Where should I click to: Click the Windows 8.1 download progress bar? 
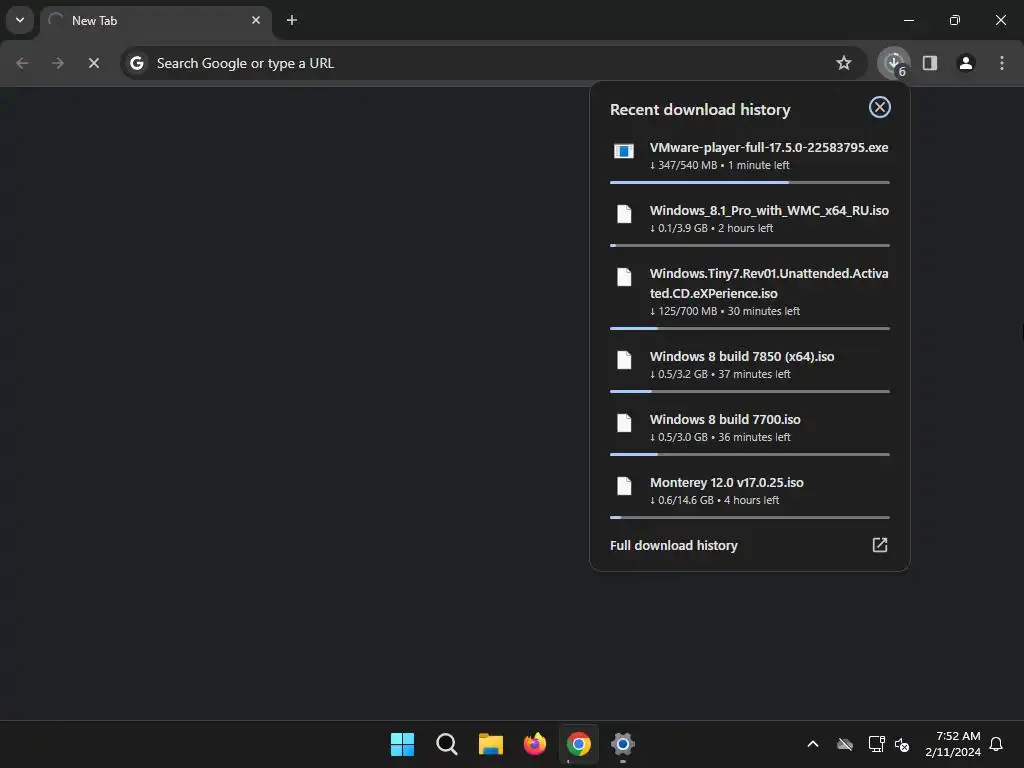click(750, 246)
